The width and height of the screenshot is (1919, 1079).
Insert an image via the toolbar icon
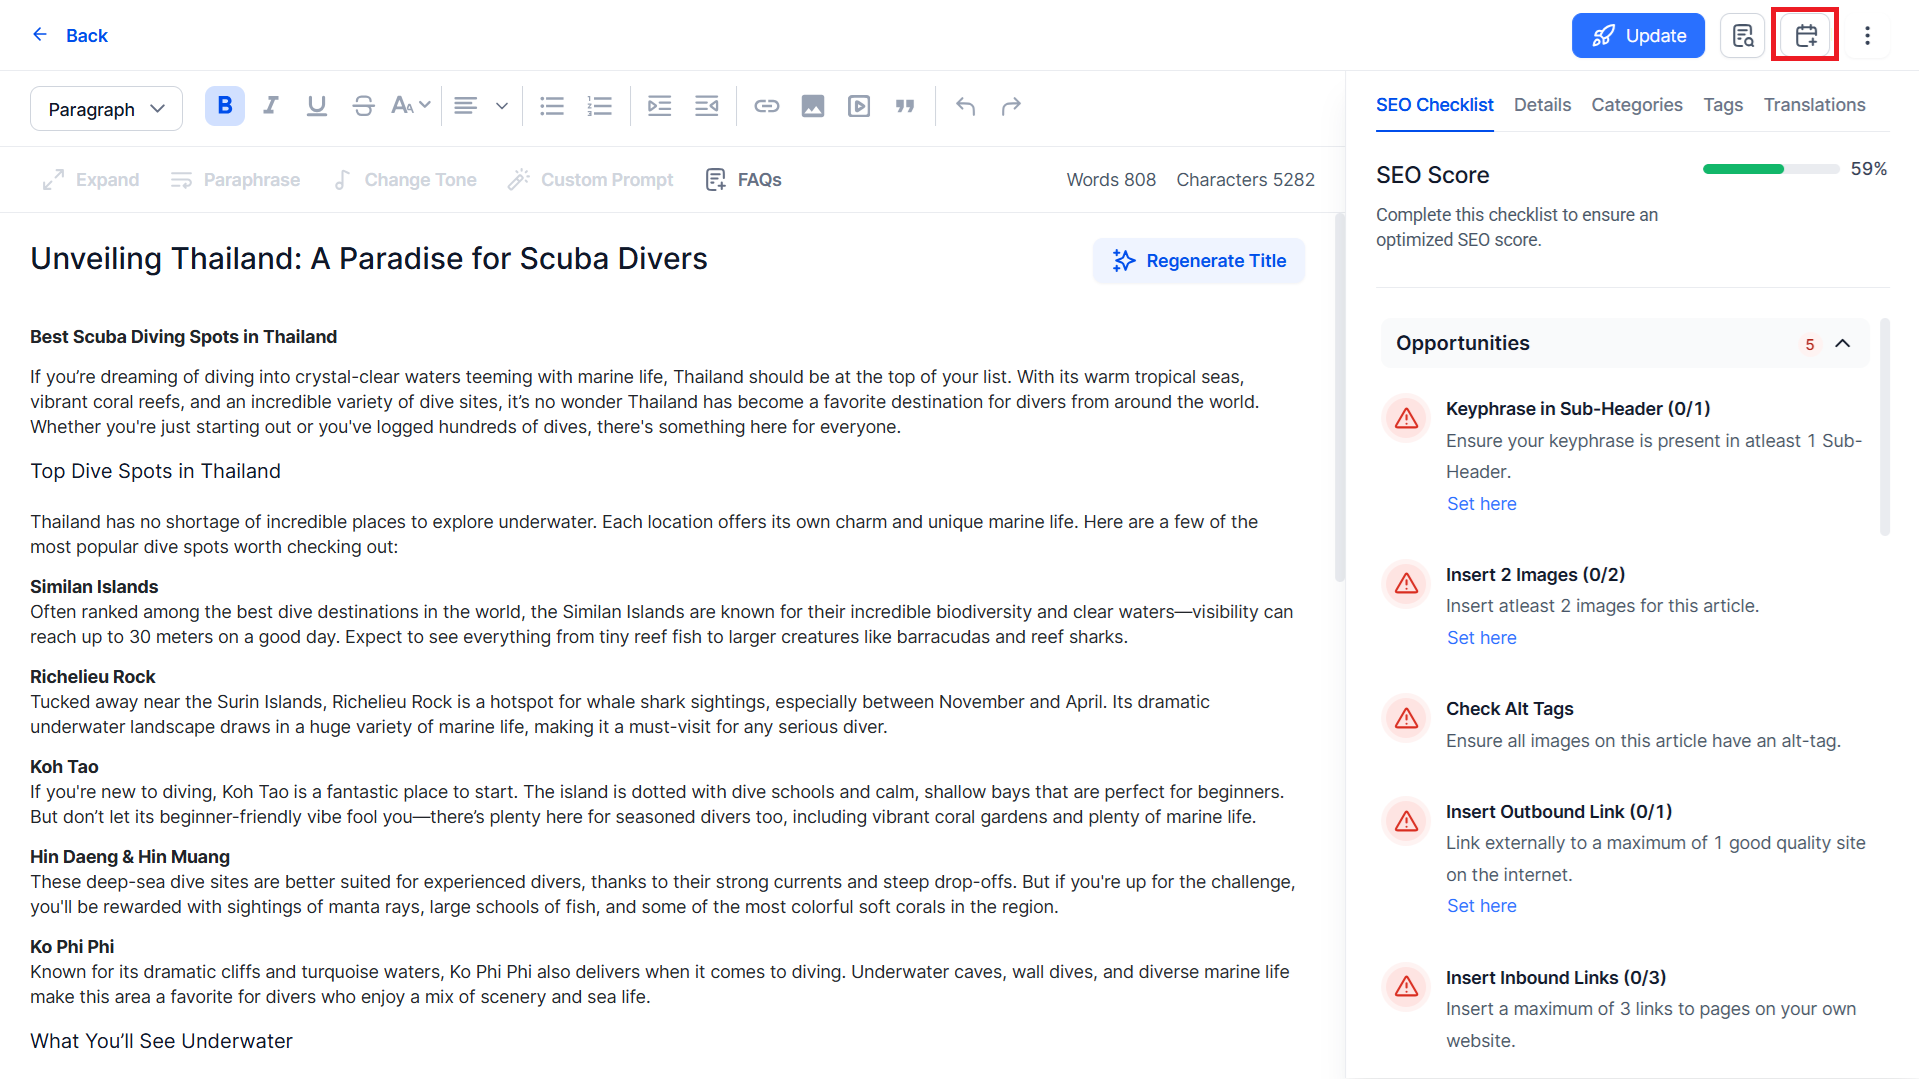point(813,106)
